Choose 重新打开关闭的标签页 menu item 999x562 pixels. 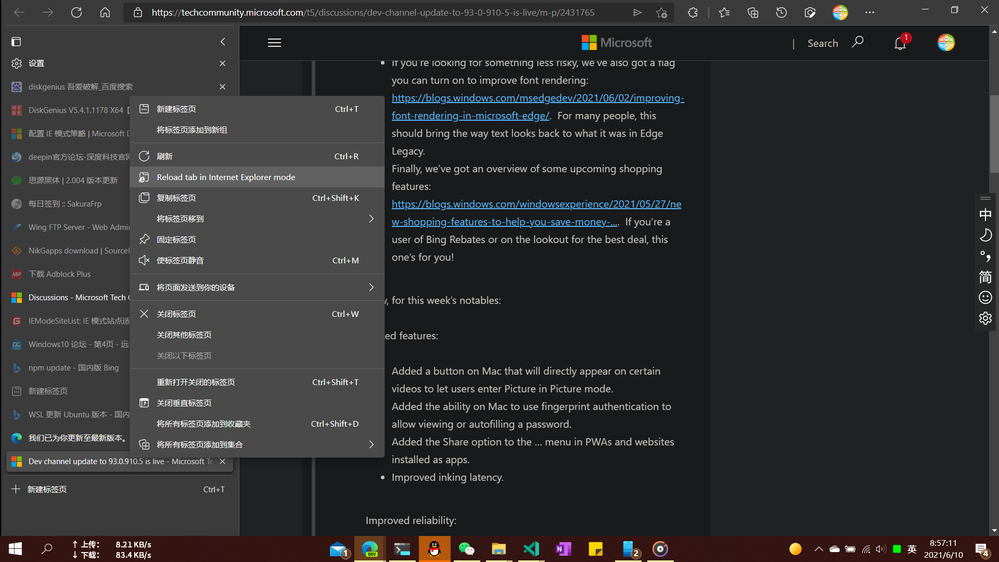point(257,382)
